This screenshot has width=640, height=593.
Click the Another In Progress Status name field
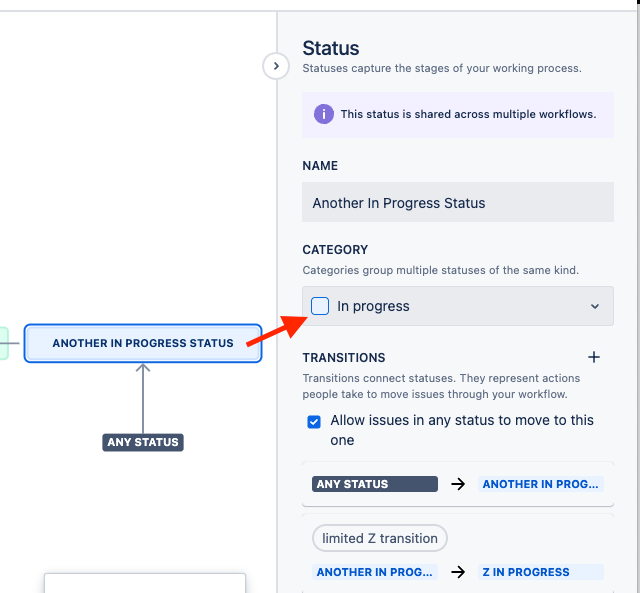click(x=458, y=202)
